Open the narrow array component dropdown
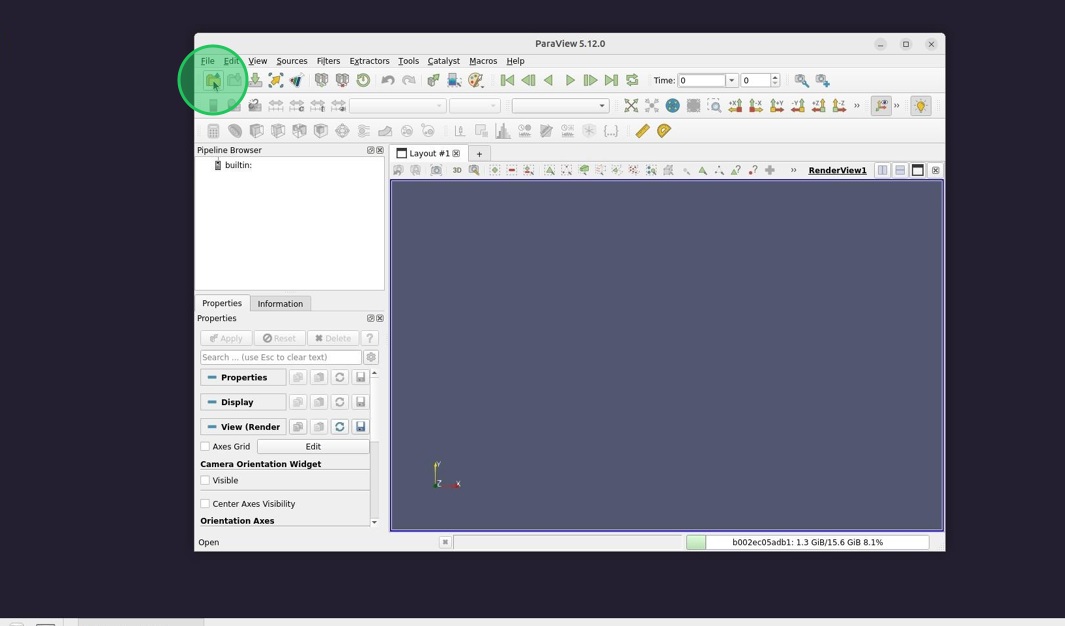Image resolution: width=1065 pixels, height=626 pixels. [x=475, y=105]
